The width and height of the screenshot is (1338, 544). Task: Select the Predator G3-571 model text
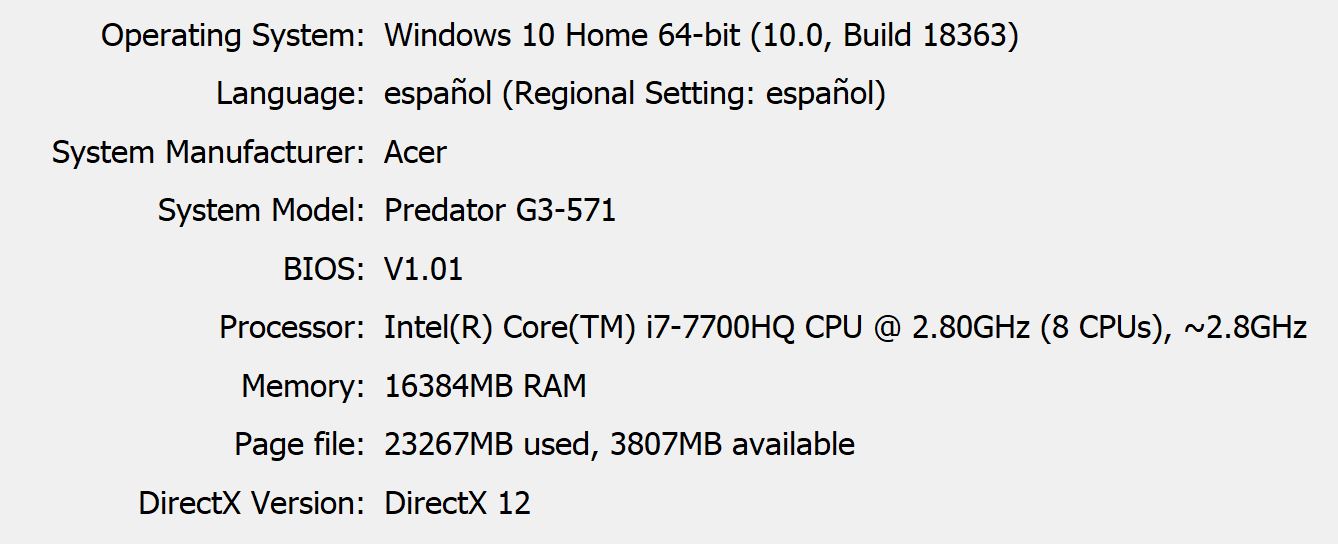coord(500,211)
